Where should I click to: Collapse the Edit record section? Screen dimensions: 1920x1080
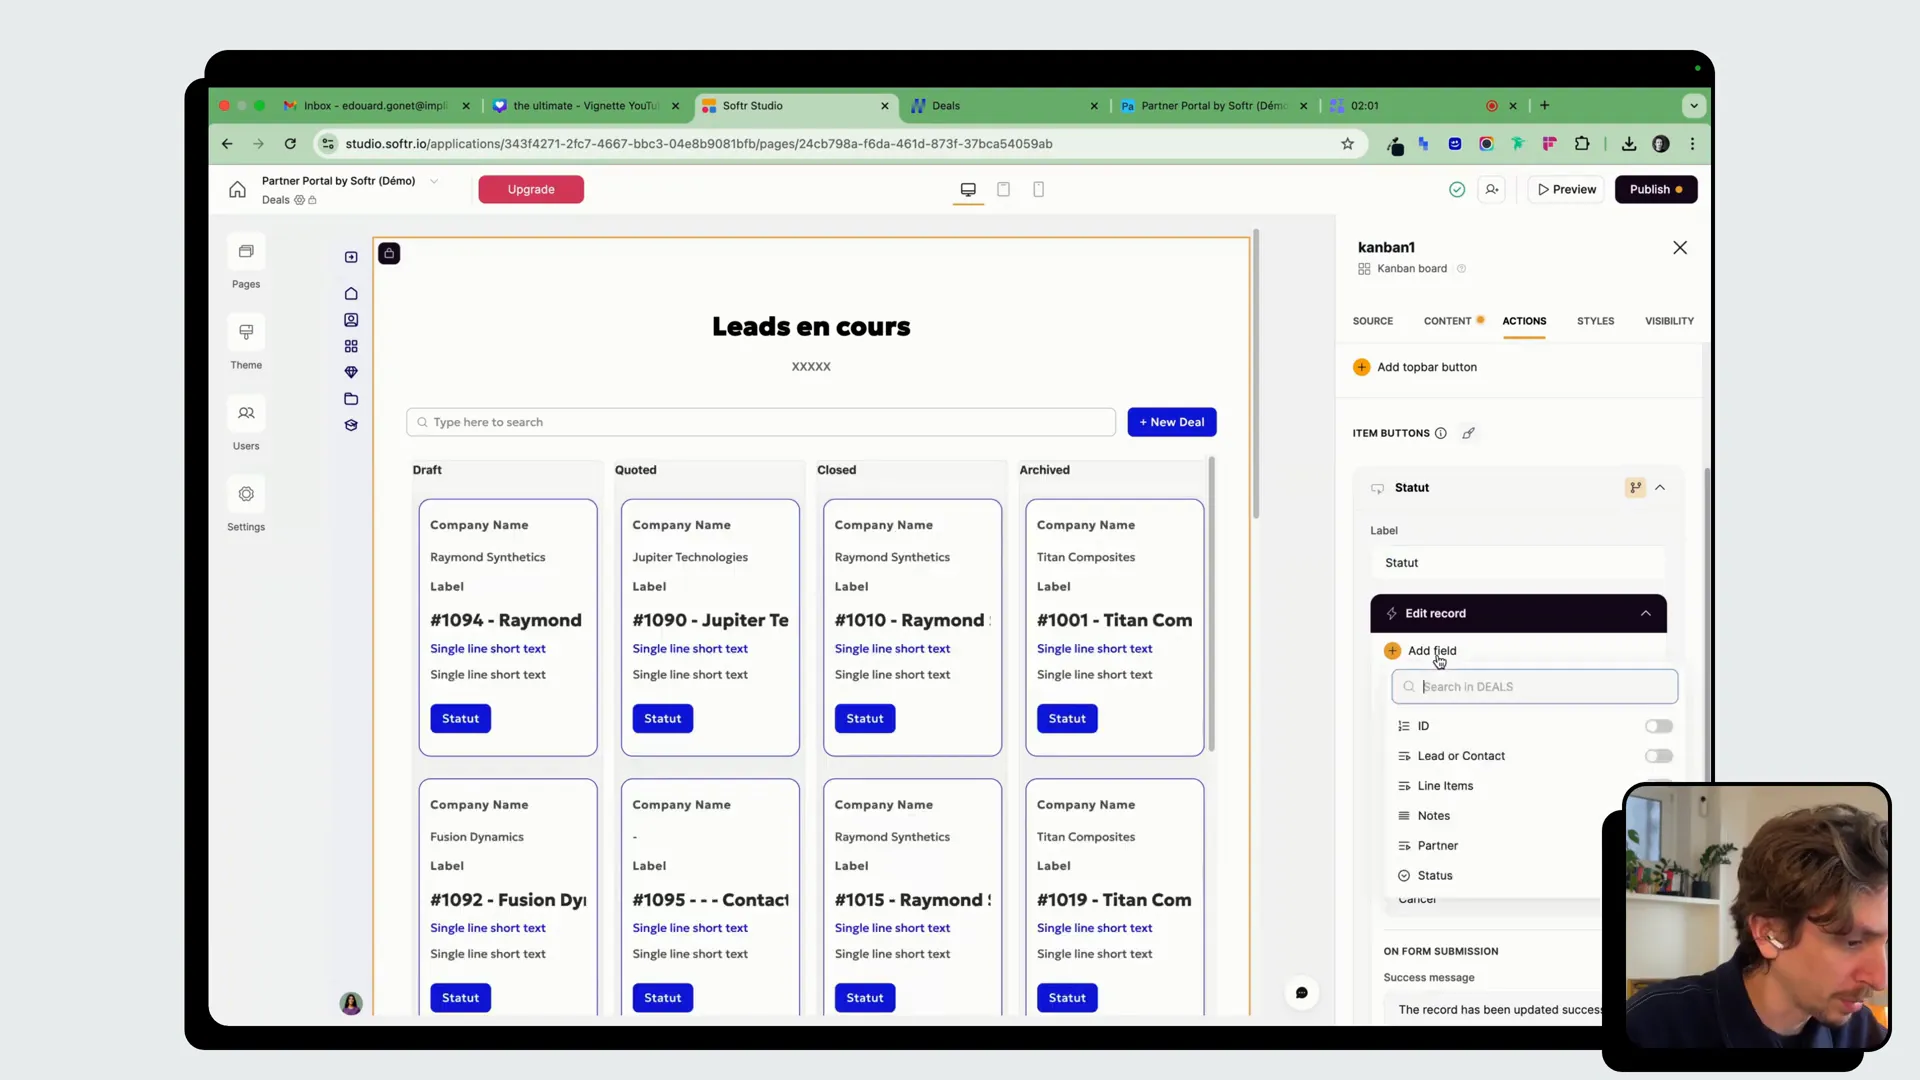click(1645, 614)
